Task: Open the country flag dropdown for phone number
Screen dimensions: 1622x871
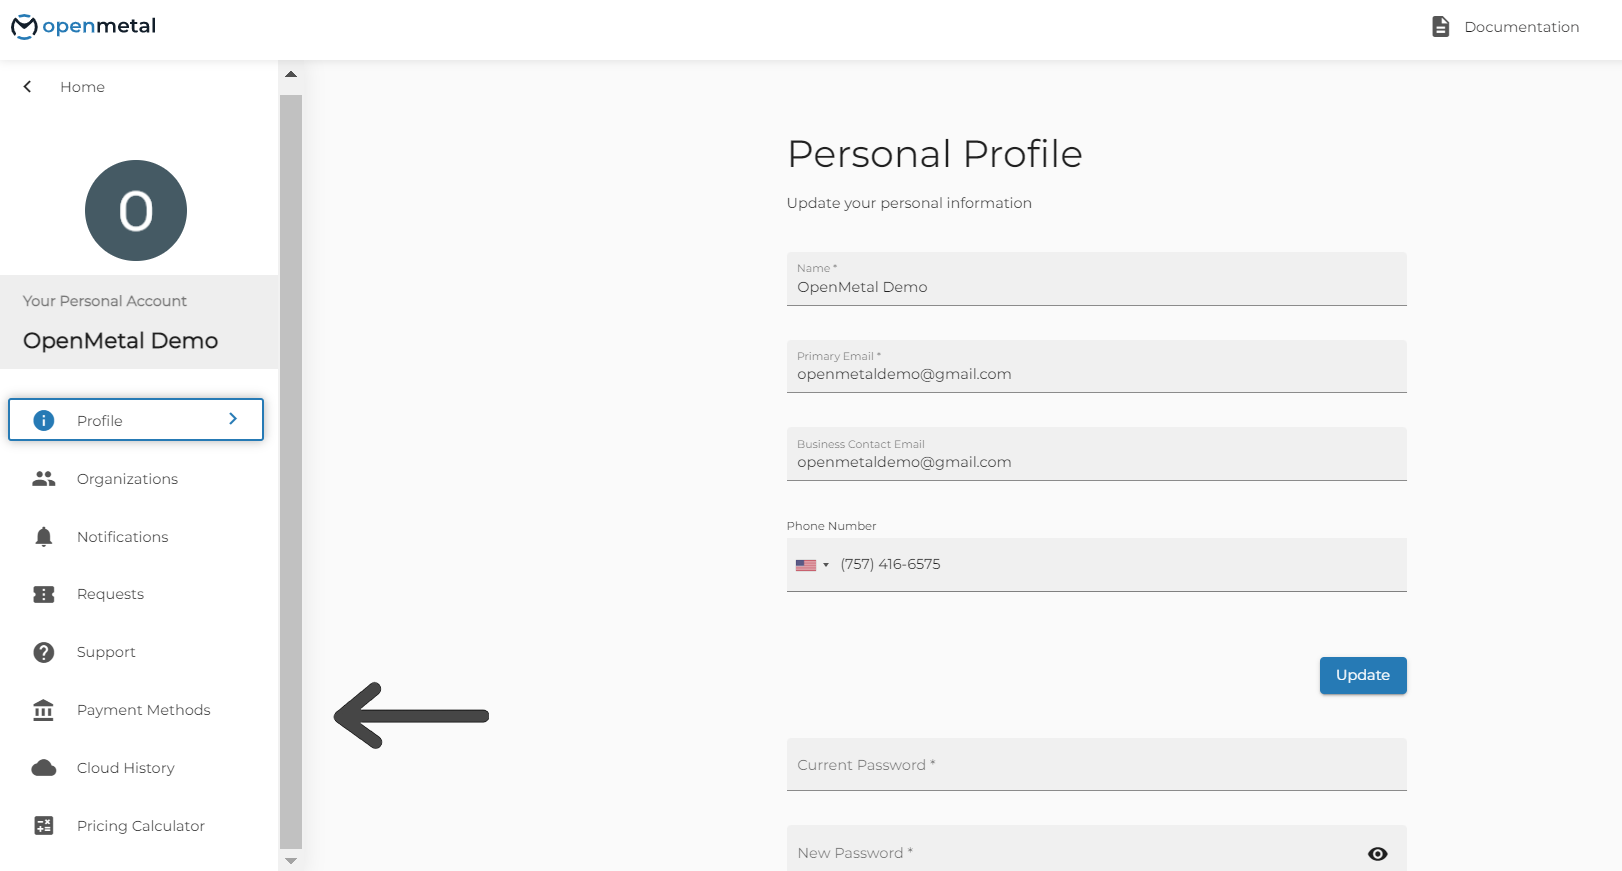Action: point(813,564)
